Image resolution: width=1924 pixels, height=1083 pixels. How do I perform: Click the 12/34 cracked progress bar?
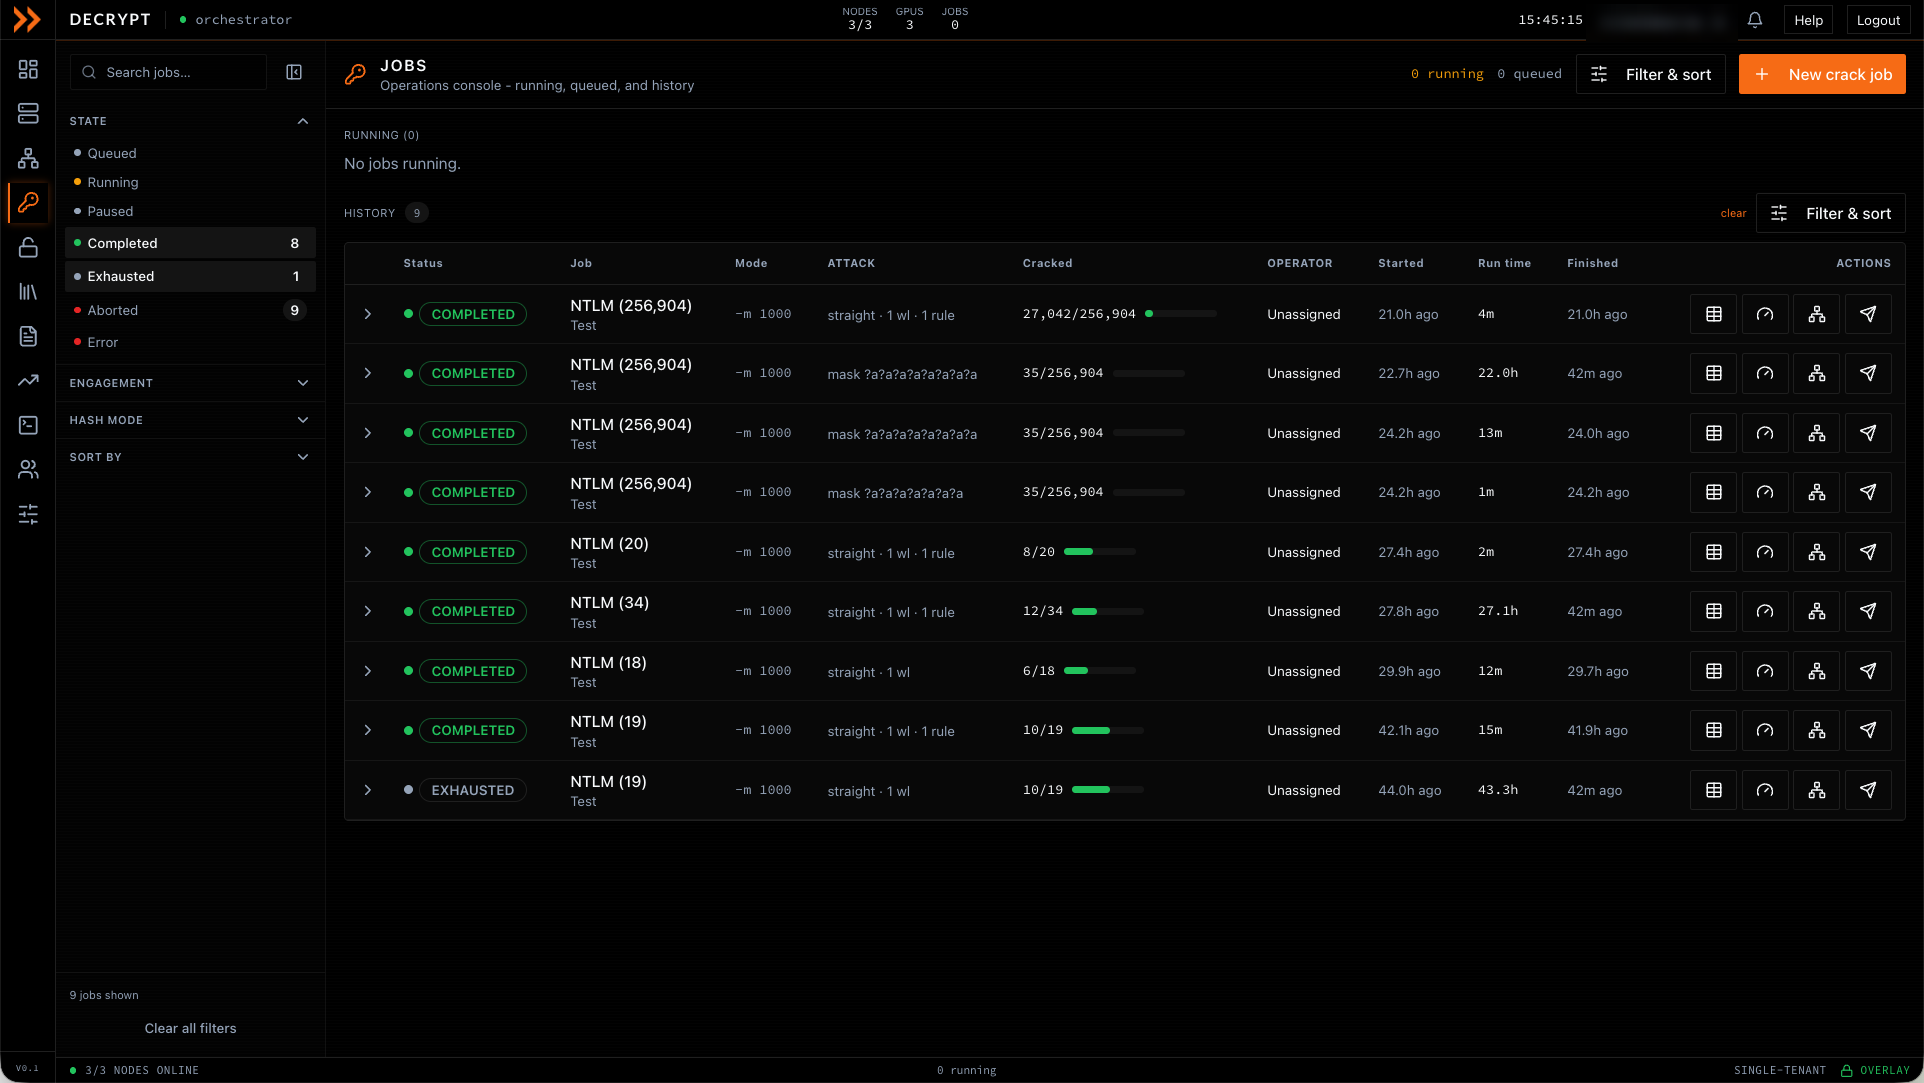1108,611
